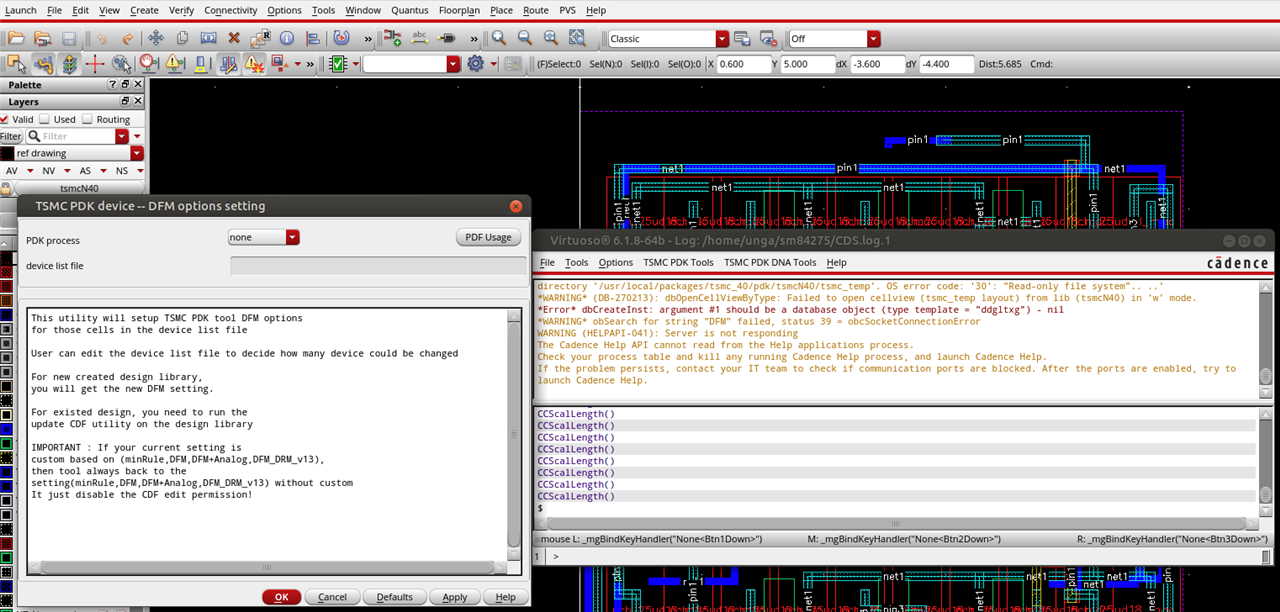Click the blue gear options icon
The image size is (1280, 612).
click(475, 63)
